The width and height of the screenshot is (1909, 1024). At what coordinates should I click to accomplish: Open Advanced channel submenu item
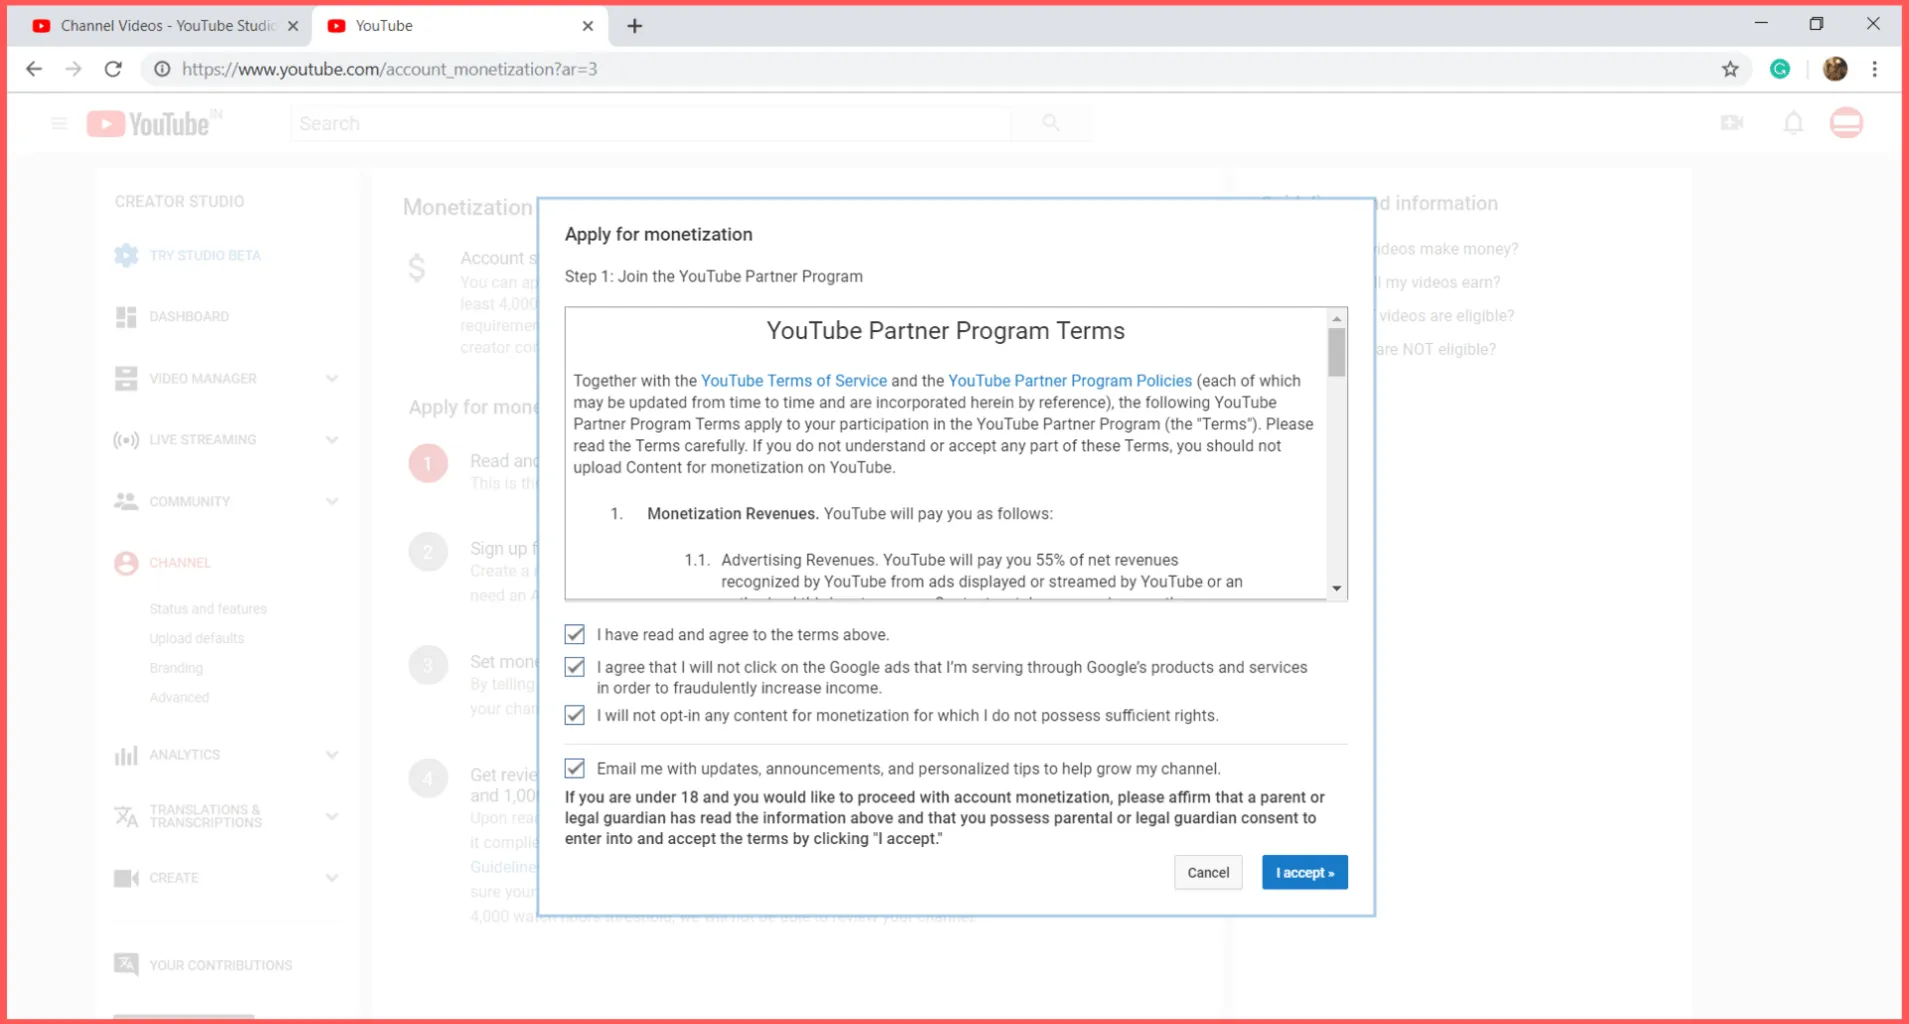pos(179,697)
